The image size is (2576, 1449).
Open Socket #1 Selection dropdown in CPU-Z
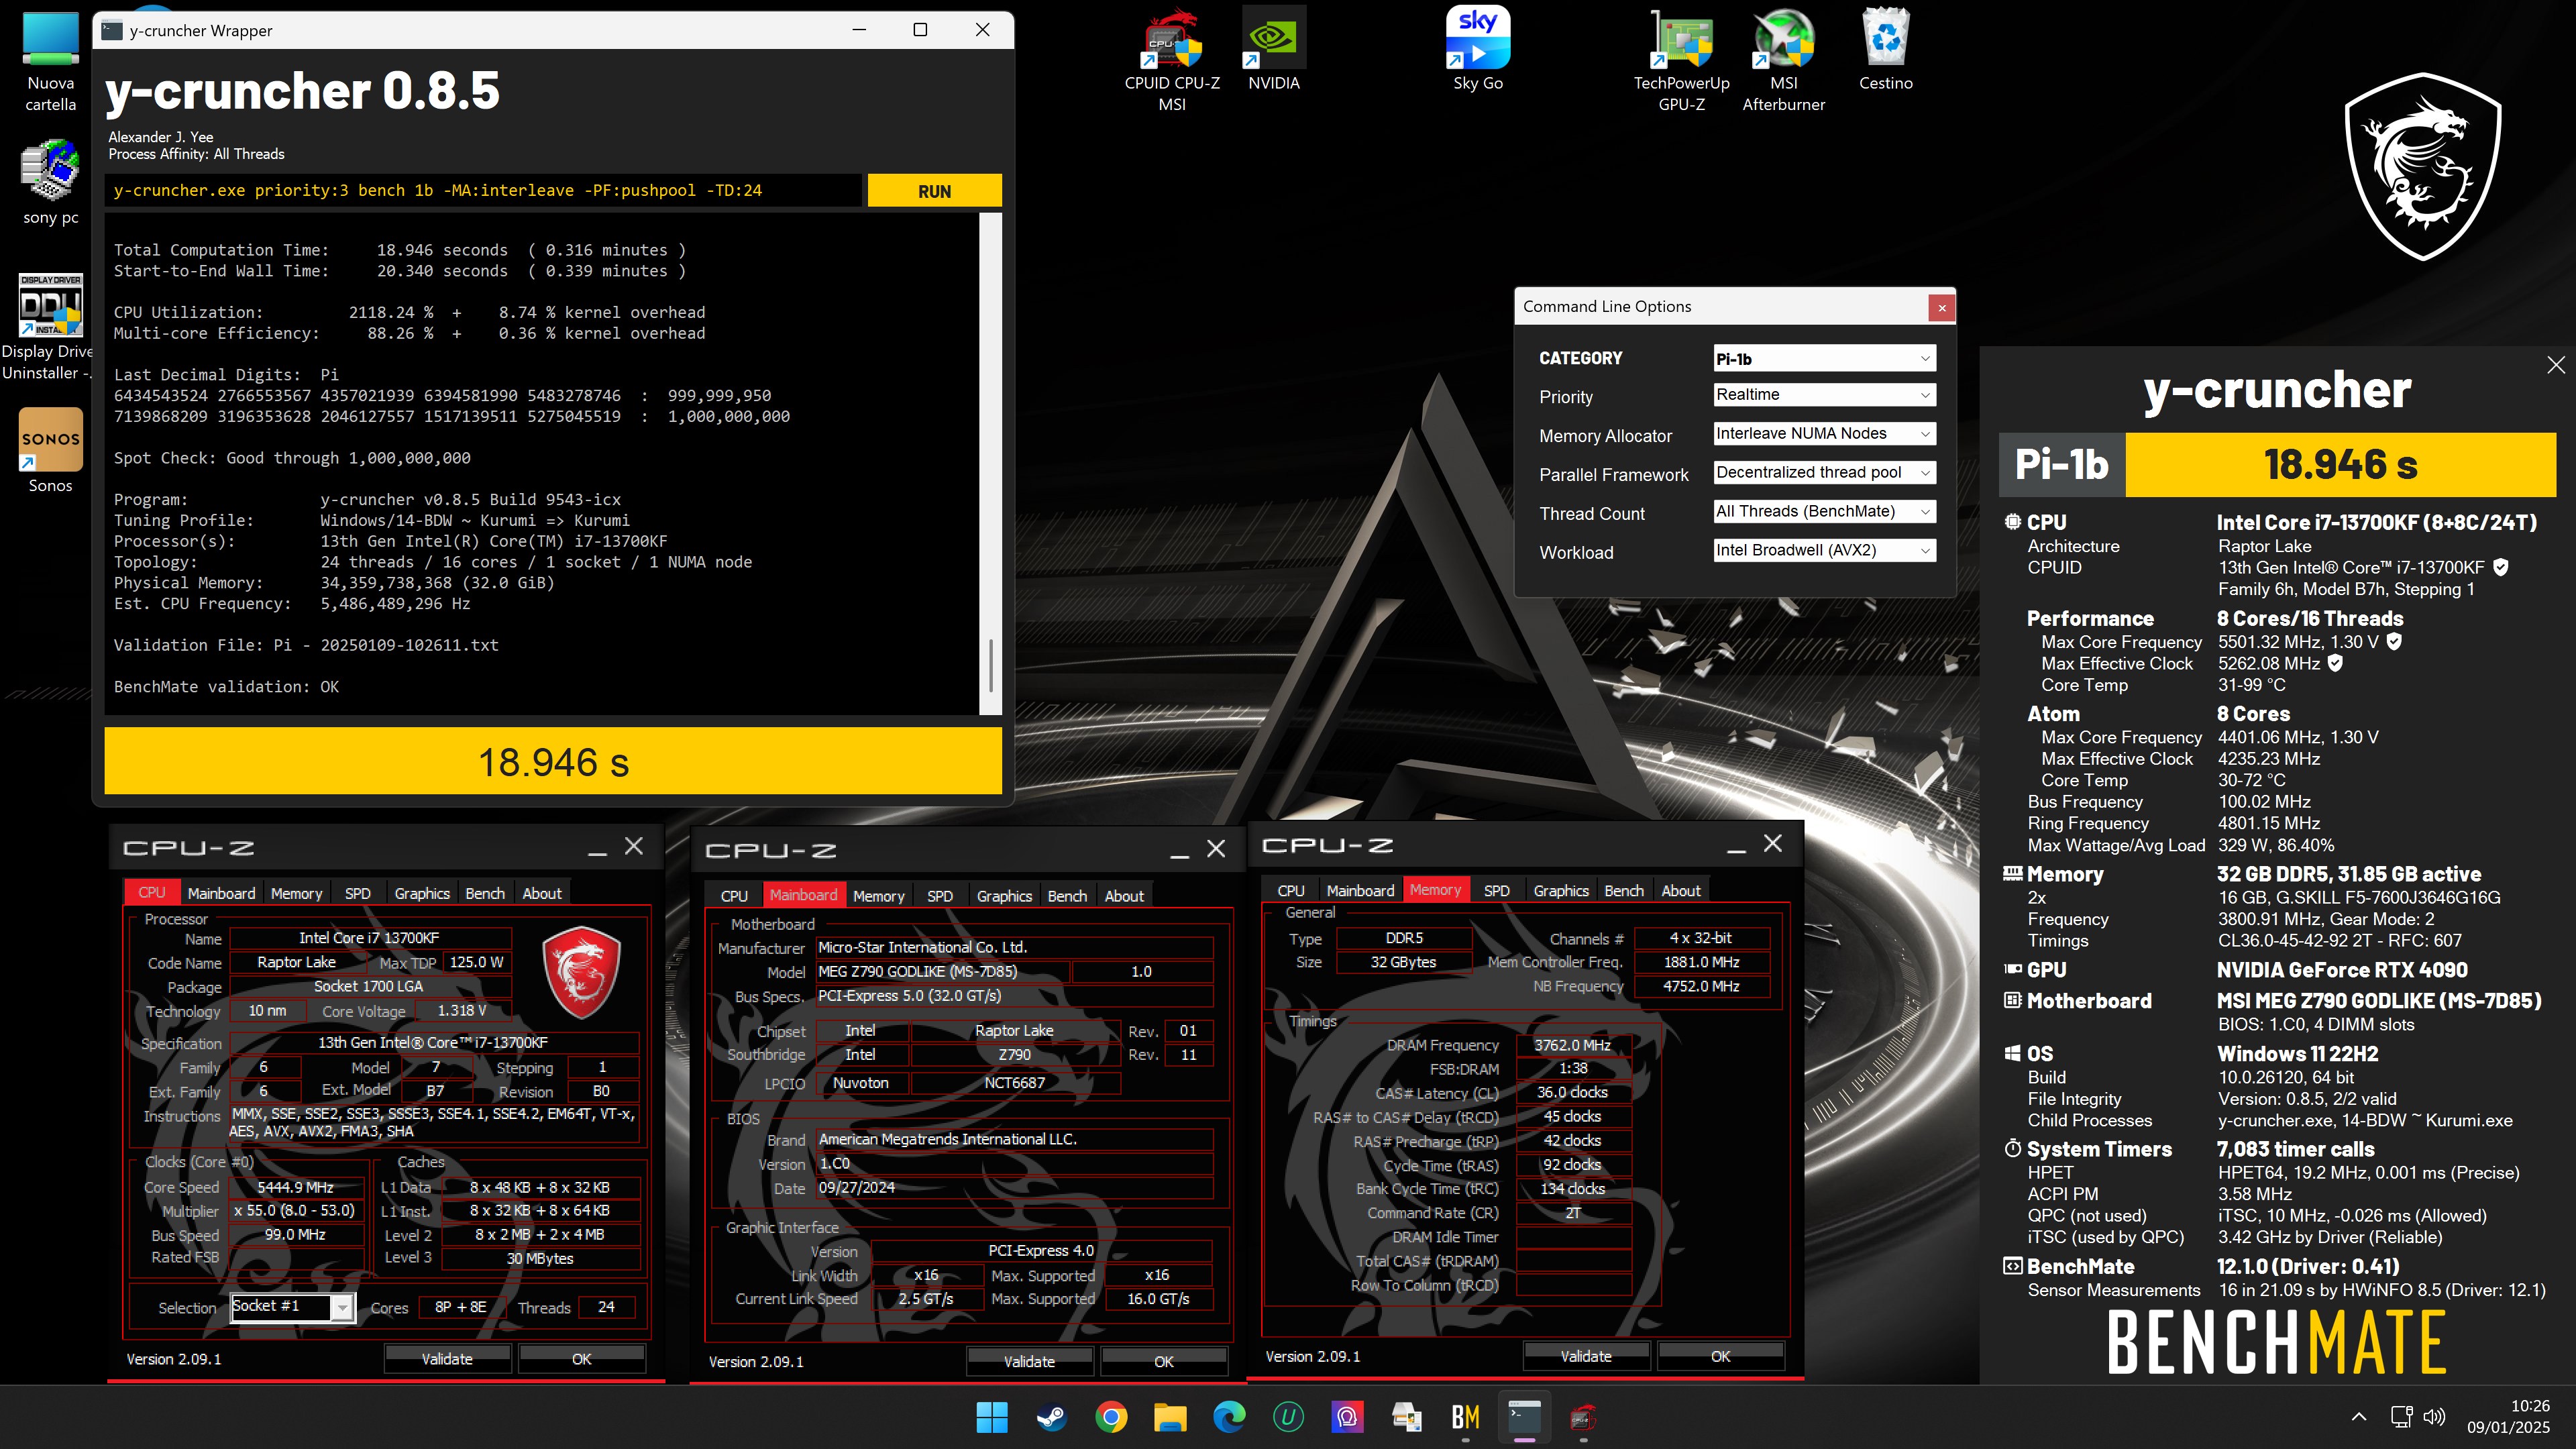coord(292,1307)
